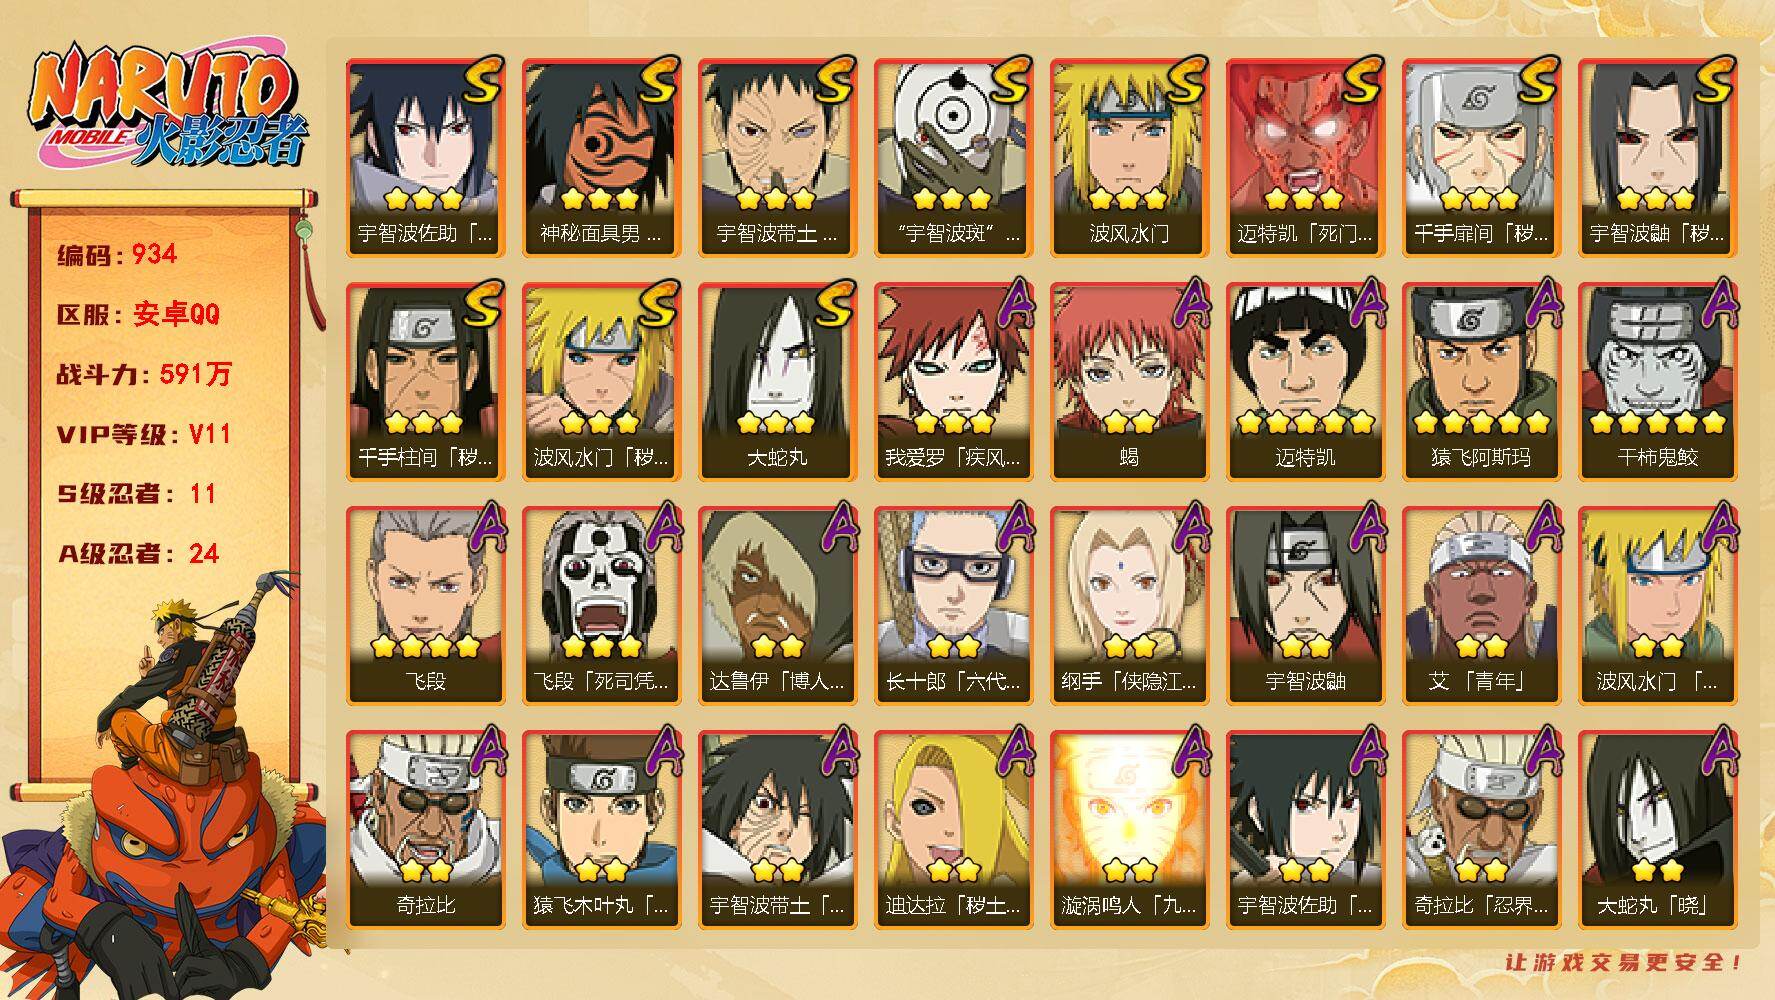Click the 艾「青年」 ninja card

pos(1482,606)
